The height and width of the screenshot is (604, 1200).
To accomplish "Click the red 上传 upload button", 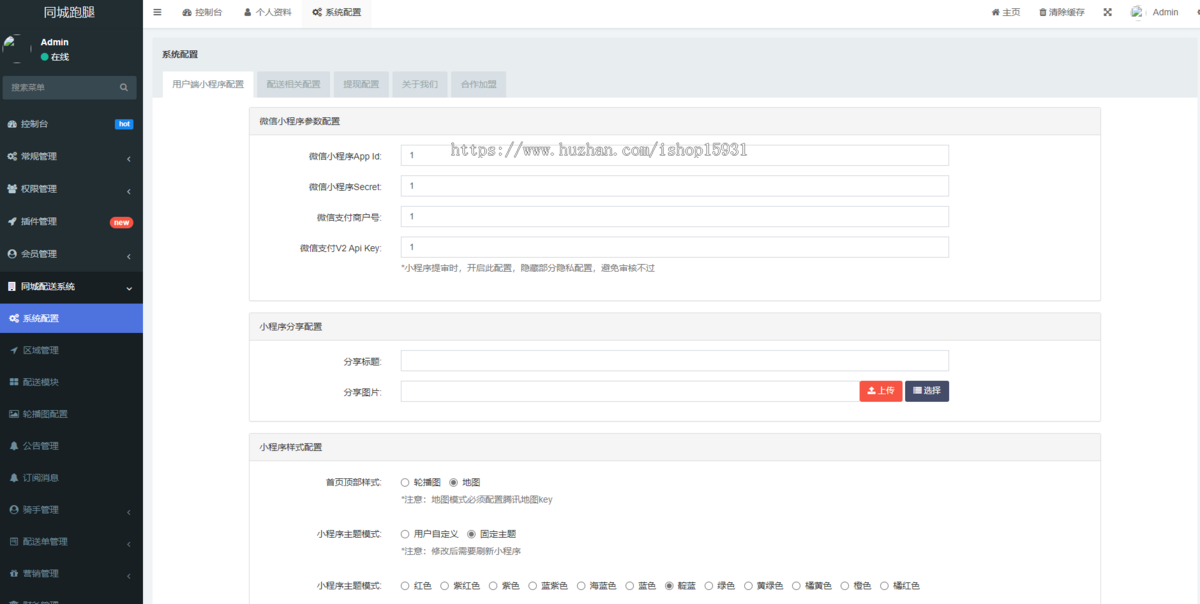I will [881, 391].
